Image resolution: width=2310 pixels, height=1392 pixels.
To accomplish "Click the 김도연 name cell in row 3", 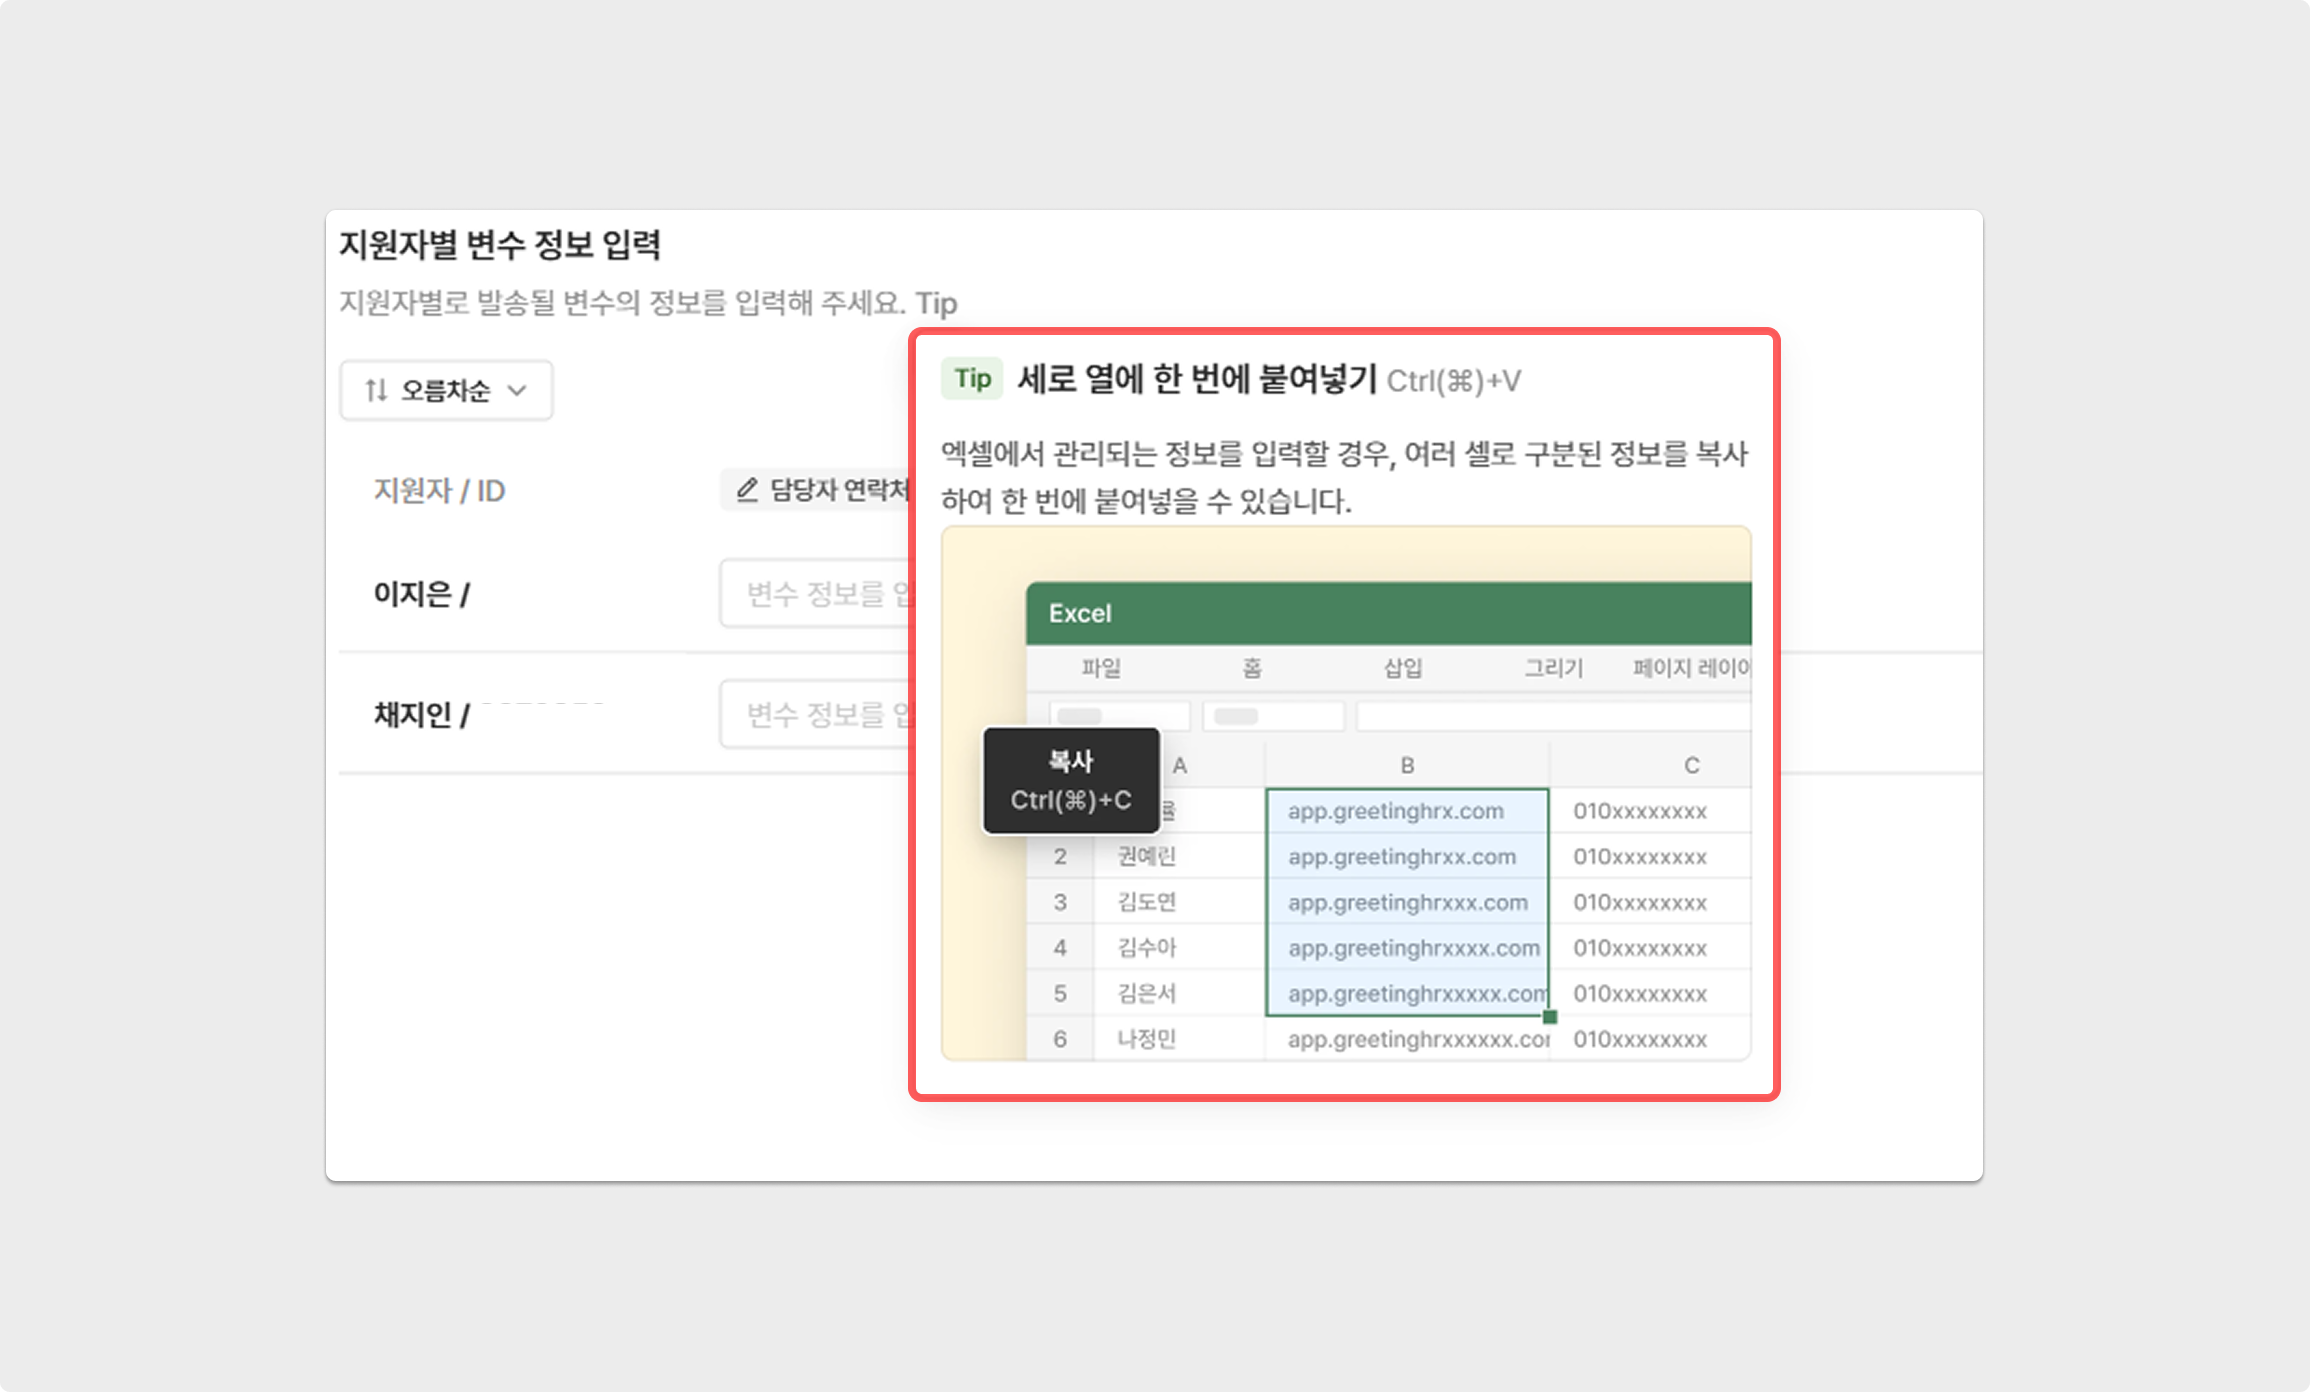I will [x=1147, y=902].
